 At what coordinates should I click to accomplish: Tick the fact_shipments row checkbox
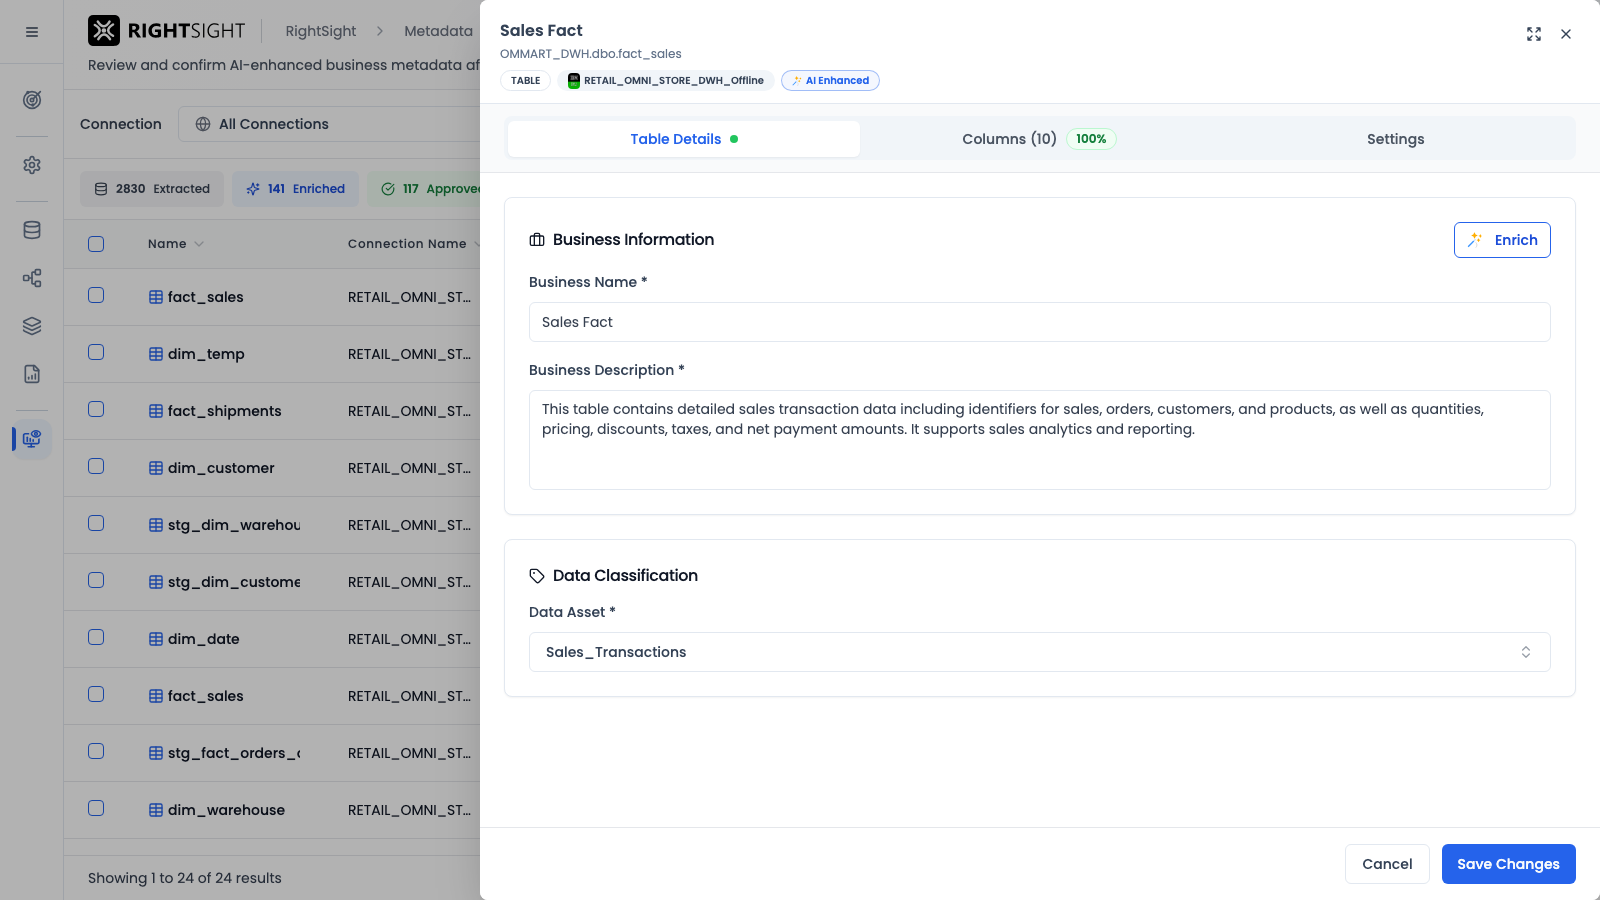(x=96, y=409)
